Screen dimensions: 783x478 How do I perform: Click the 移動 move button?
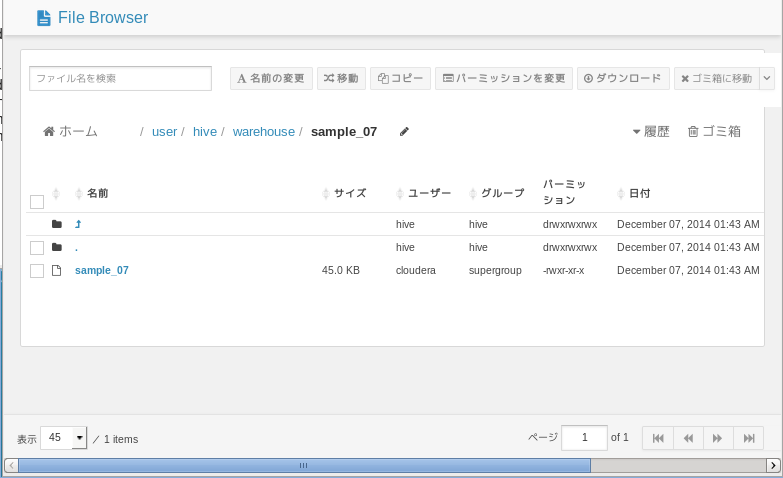(x=341, y=78)
